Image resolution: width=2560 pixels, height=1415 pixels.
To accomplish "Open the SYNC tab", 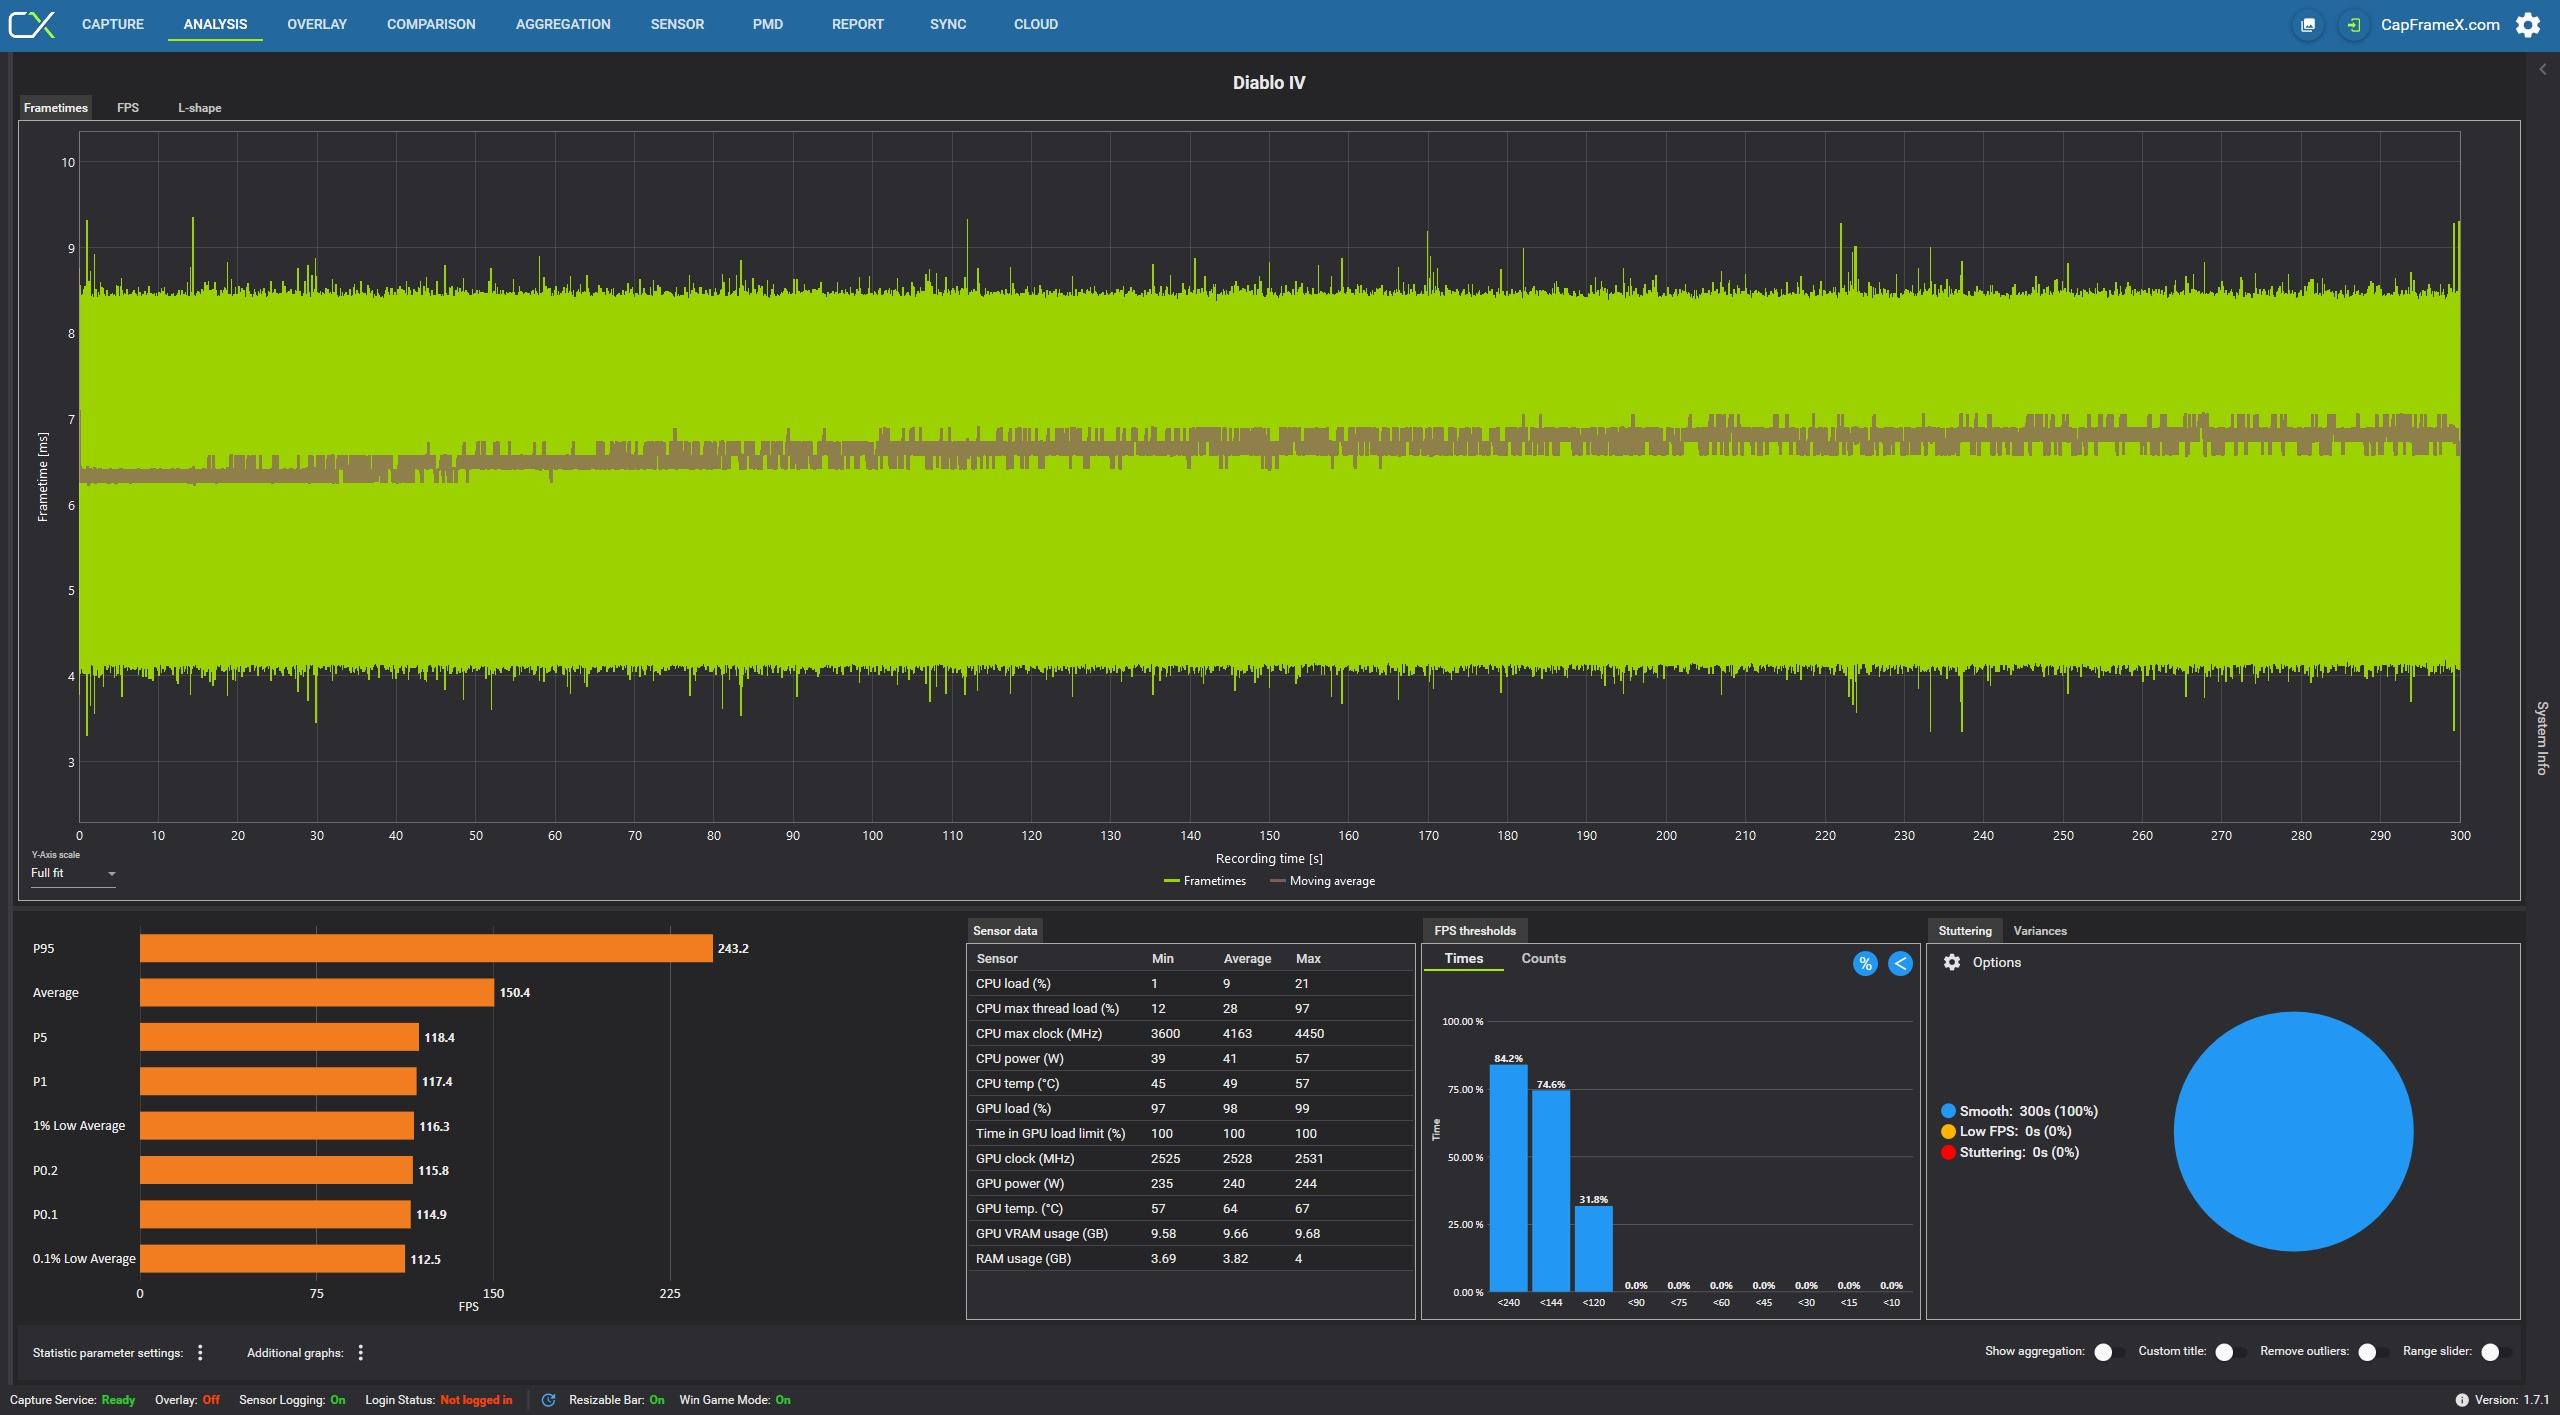I will click(x=948, y=24).
